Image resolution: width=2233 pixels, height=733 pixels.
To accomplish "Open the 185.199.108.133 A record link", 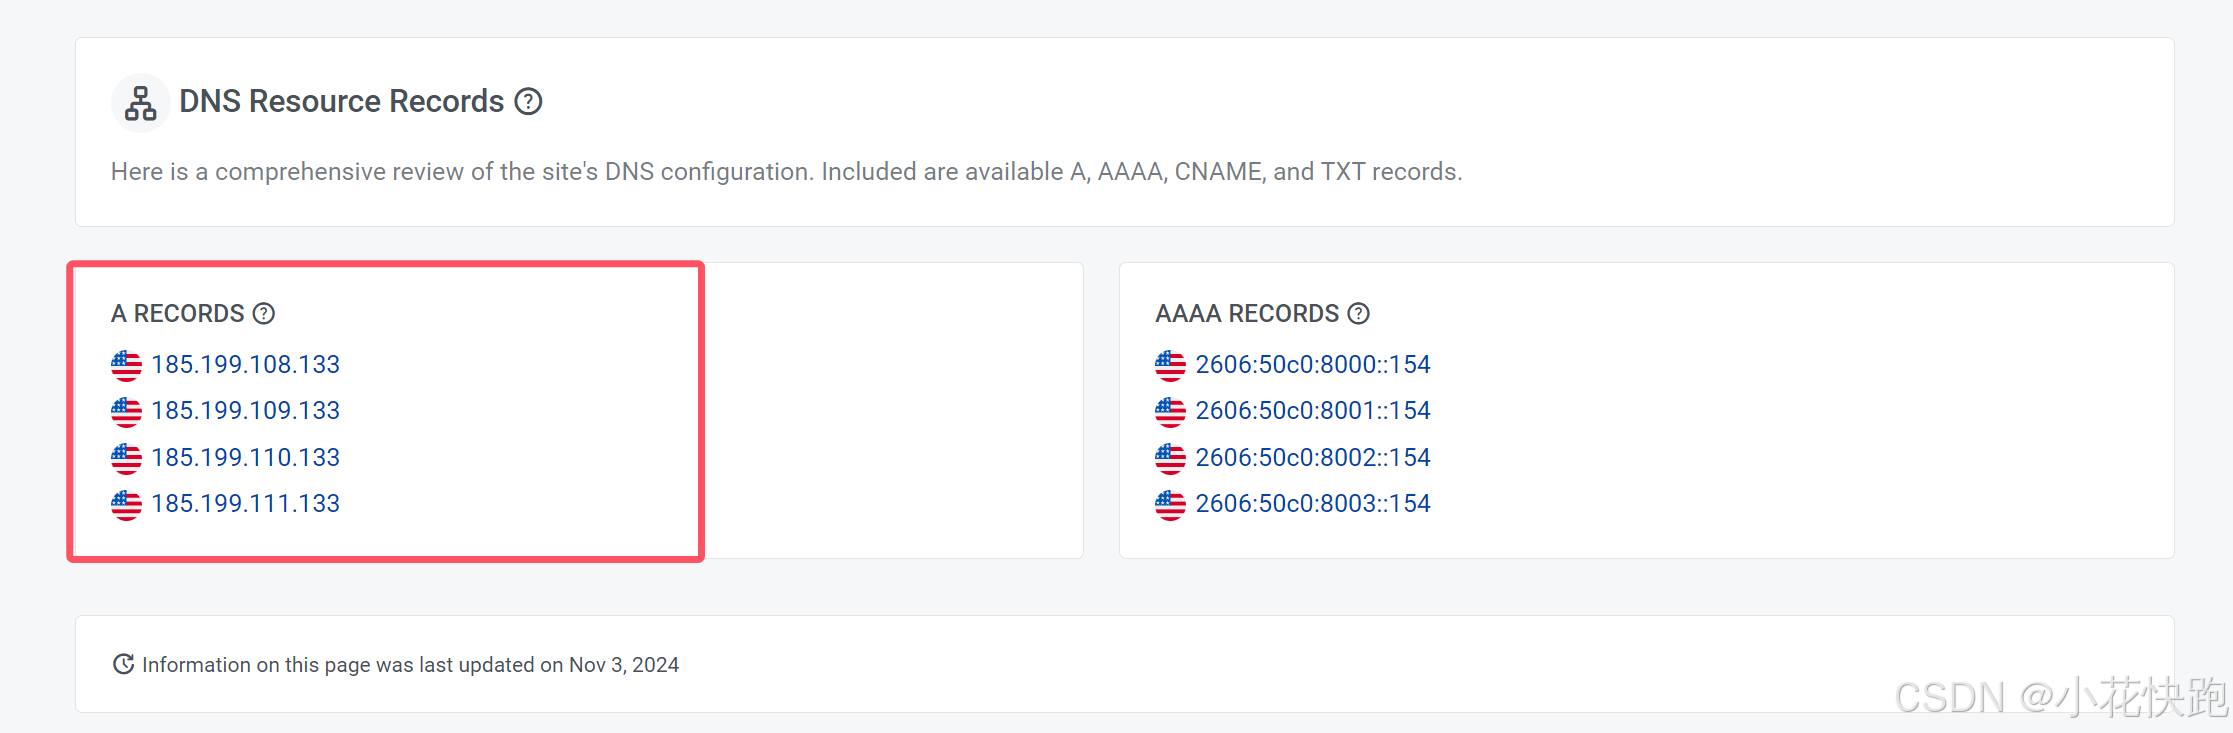I will click(246, 364).
